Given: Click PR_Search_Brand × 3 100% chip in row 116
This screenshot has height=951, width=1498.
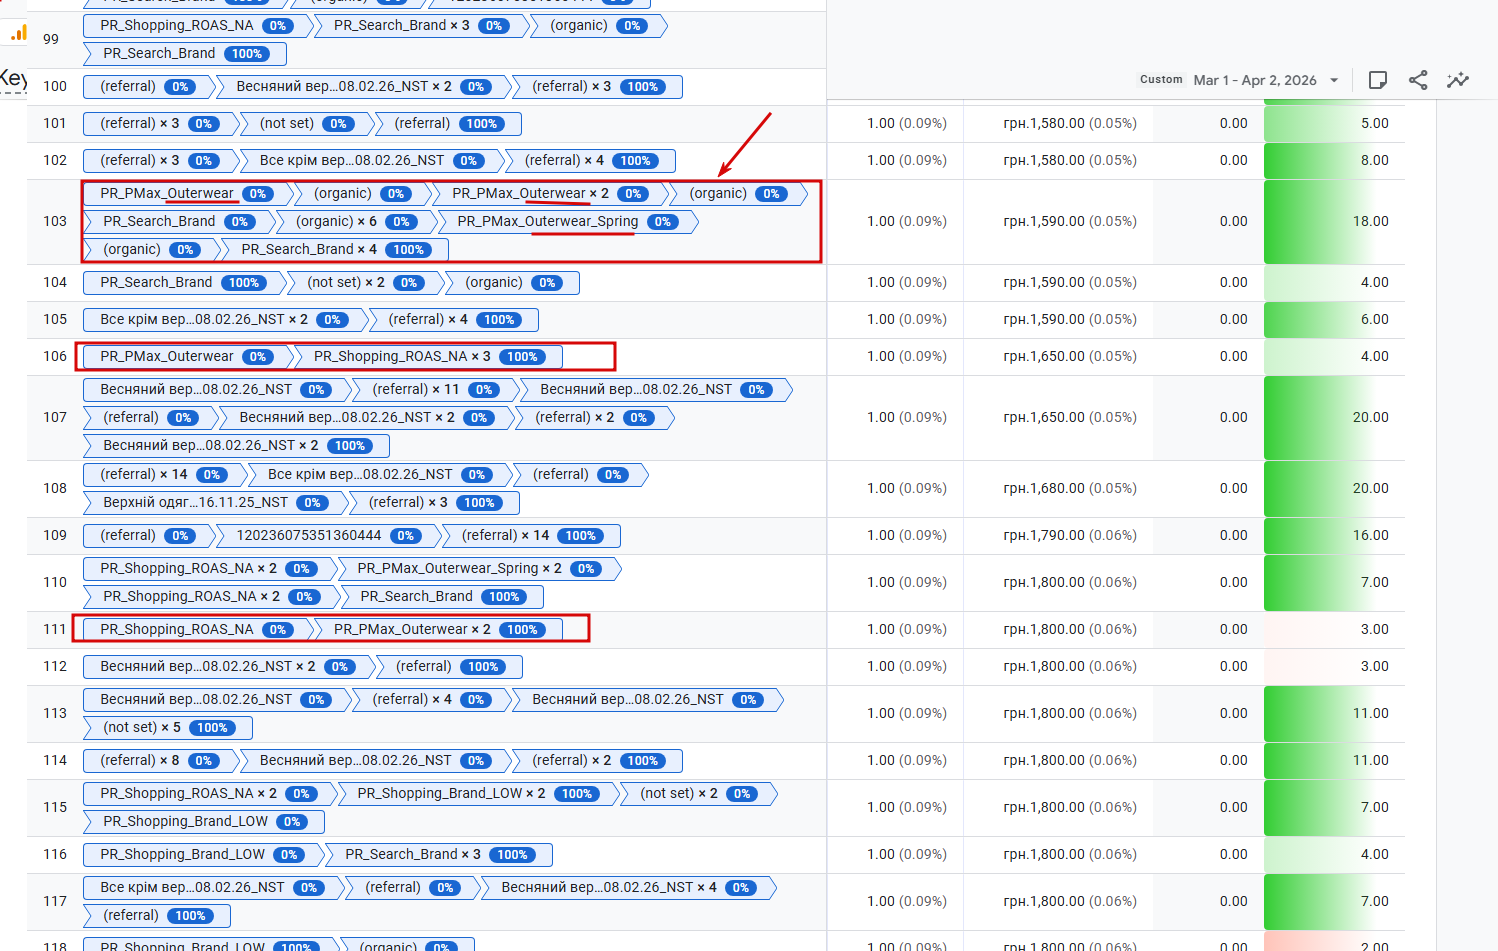Looking at the screenshot, I should coord(439,855).
